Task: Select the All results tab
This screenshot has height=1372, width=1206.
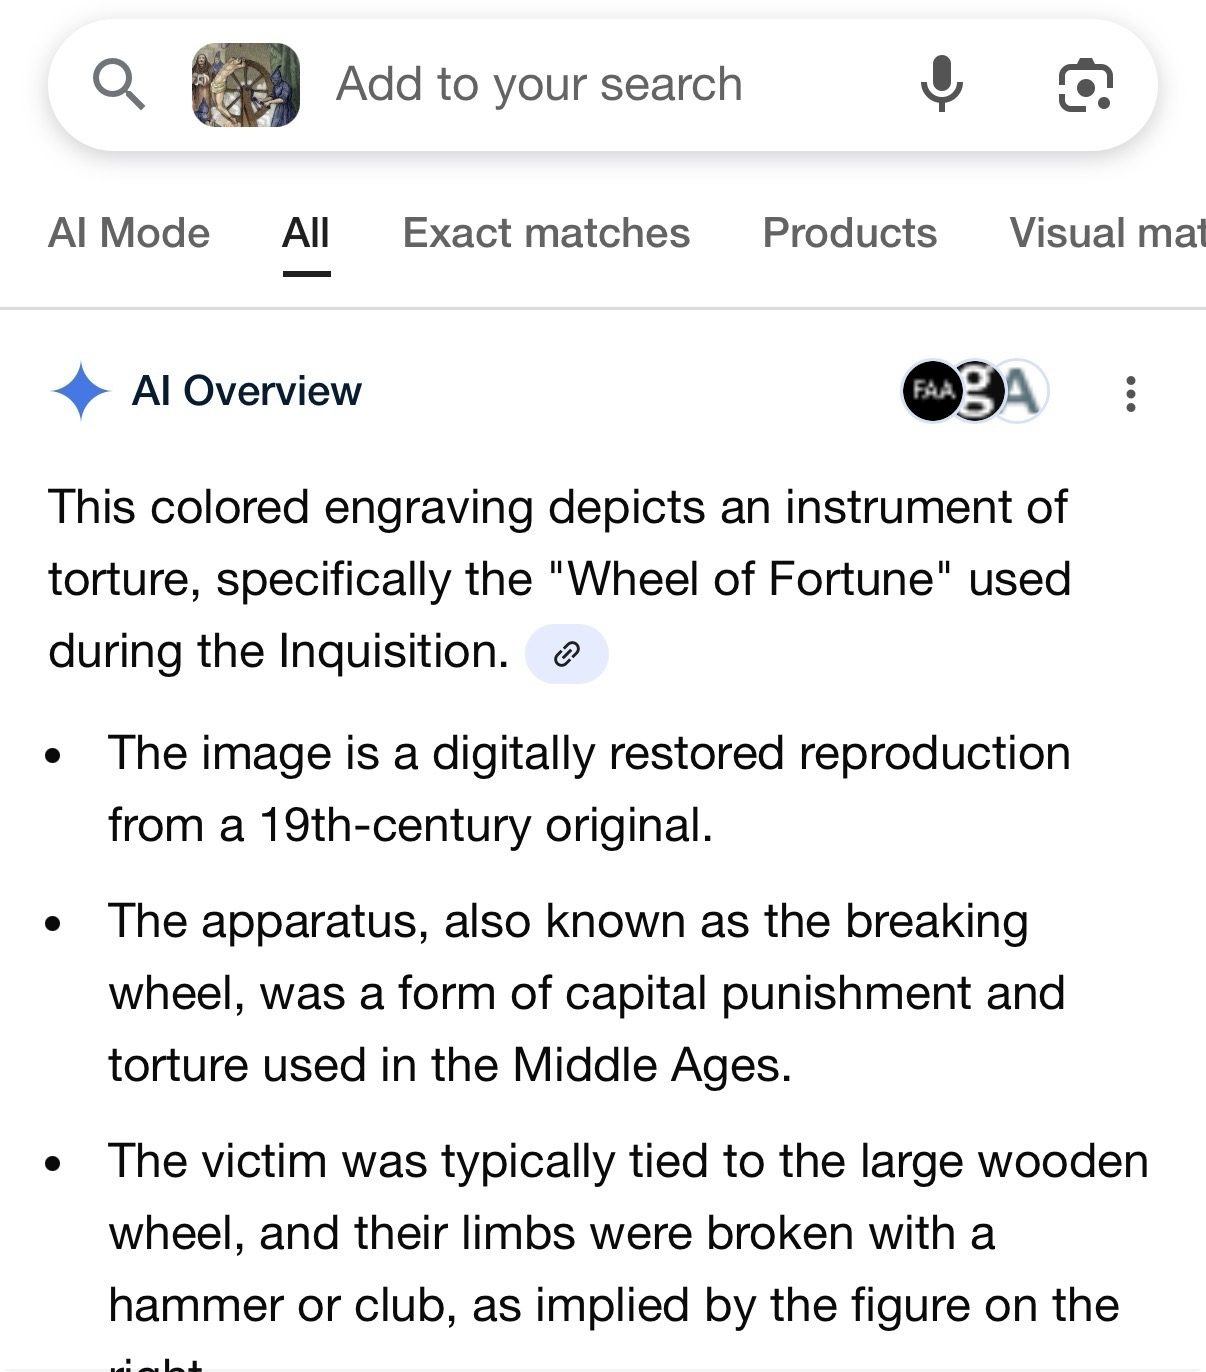Action: 306,233
